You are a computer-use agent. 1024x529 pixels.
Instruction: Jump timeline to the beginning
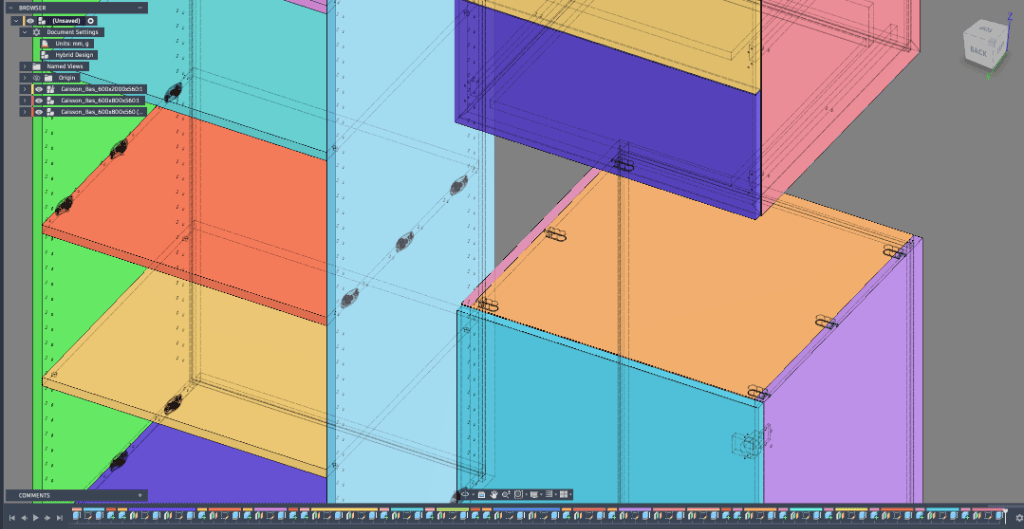click(x=12, y=517)
